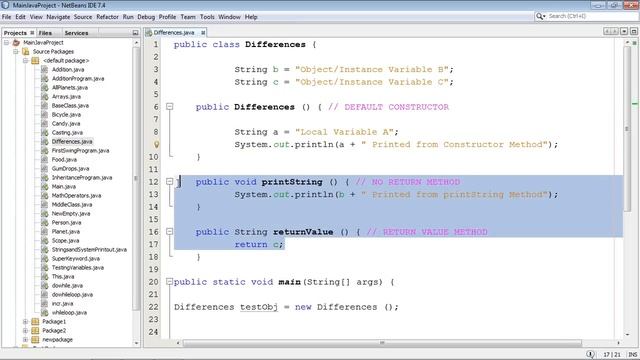The width and height of the screenshot is (640, 360).
Task: Click the Source Packages folder icon
Action: click(x=26, y=51)
